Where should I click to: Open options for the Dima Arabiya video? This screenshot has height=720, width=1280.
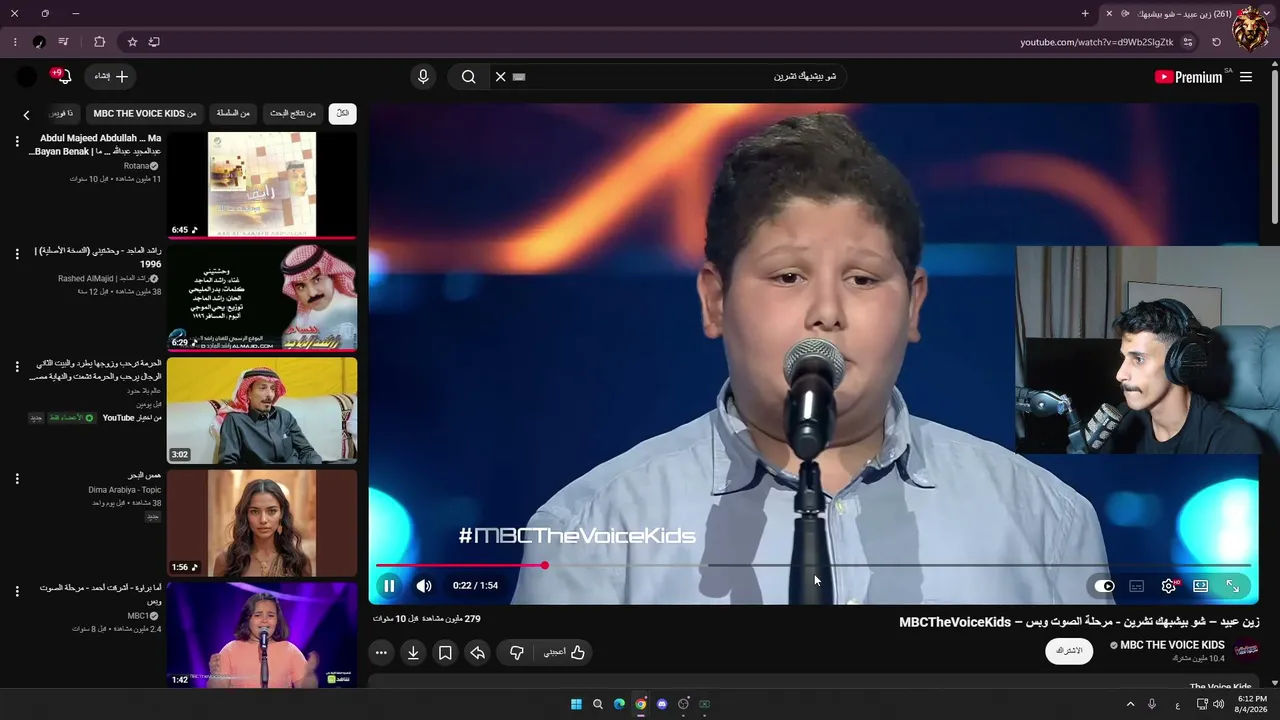tap(17, 479)
